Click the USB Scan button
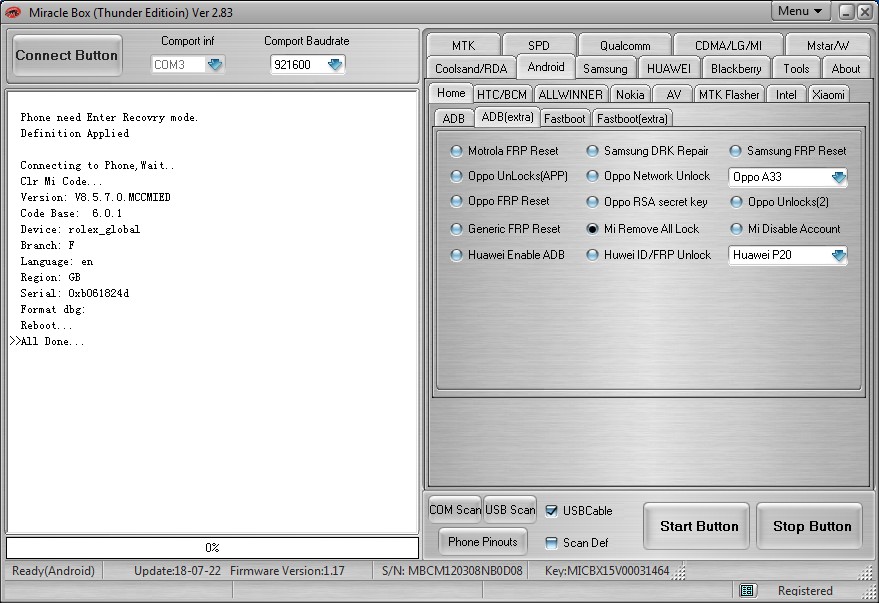The height and width of the screenshot is (603, 879). pos(510,509)
